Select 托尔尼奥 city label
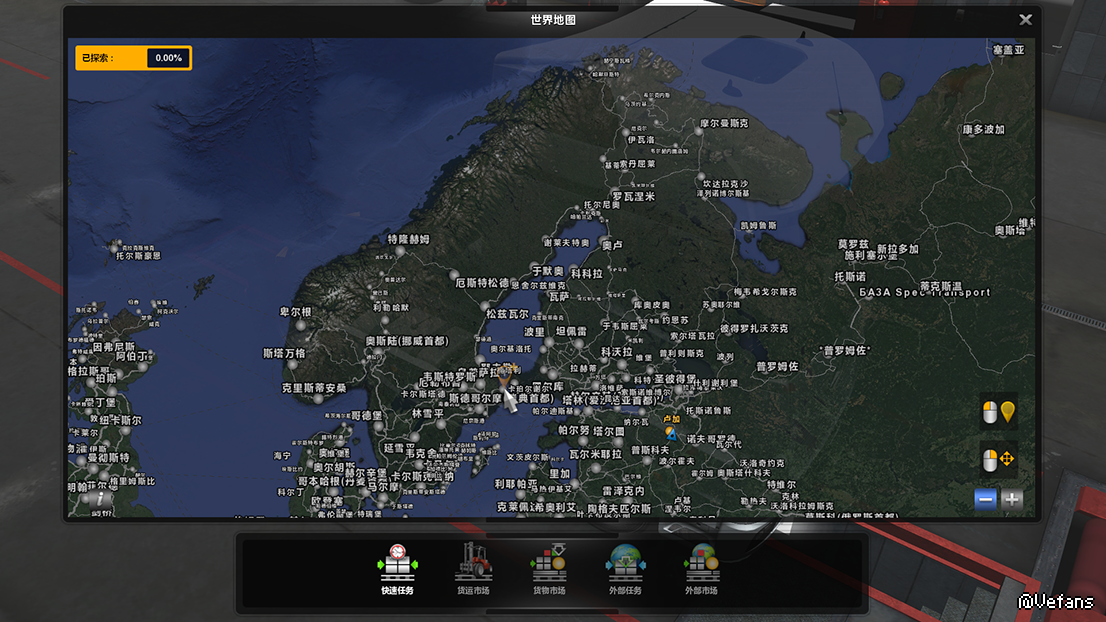Viewport: 1106px width, 622px height. (x=602, y=205)
